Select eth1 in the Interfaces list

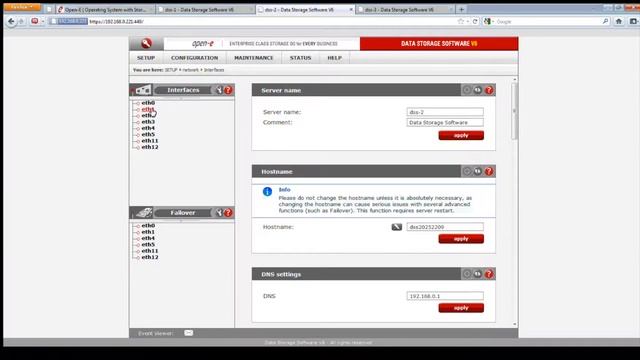pyautogui.click(x=148, y=109)
